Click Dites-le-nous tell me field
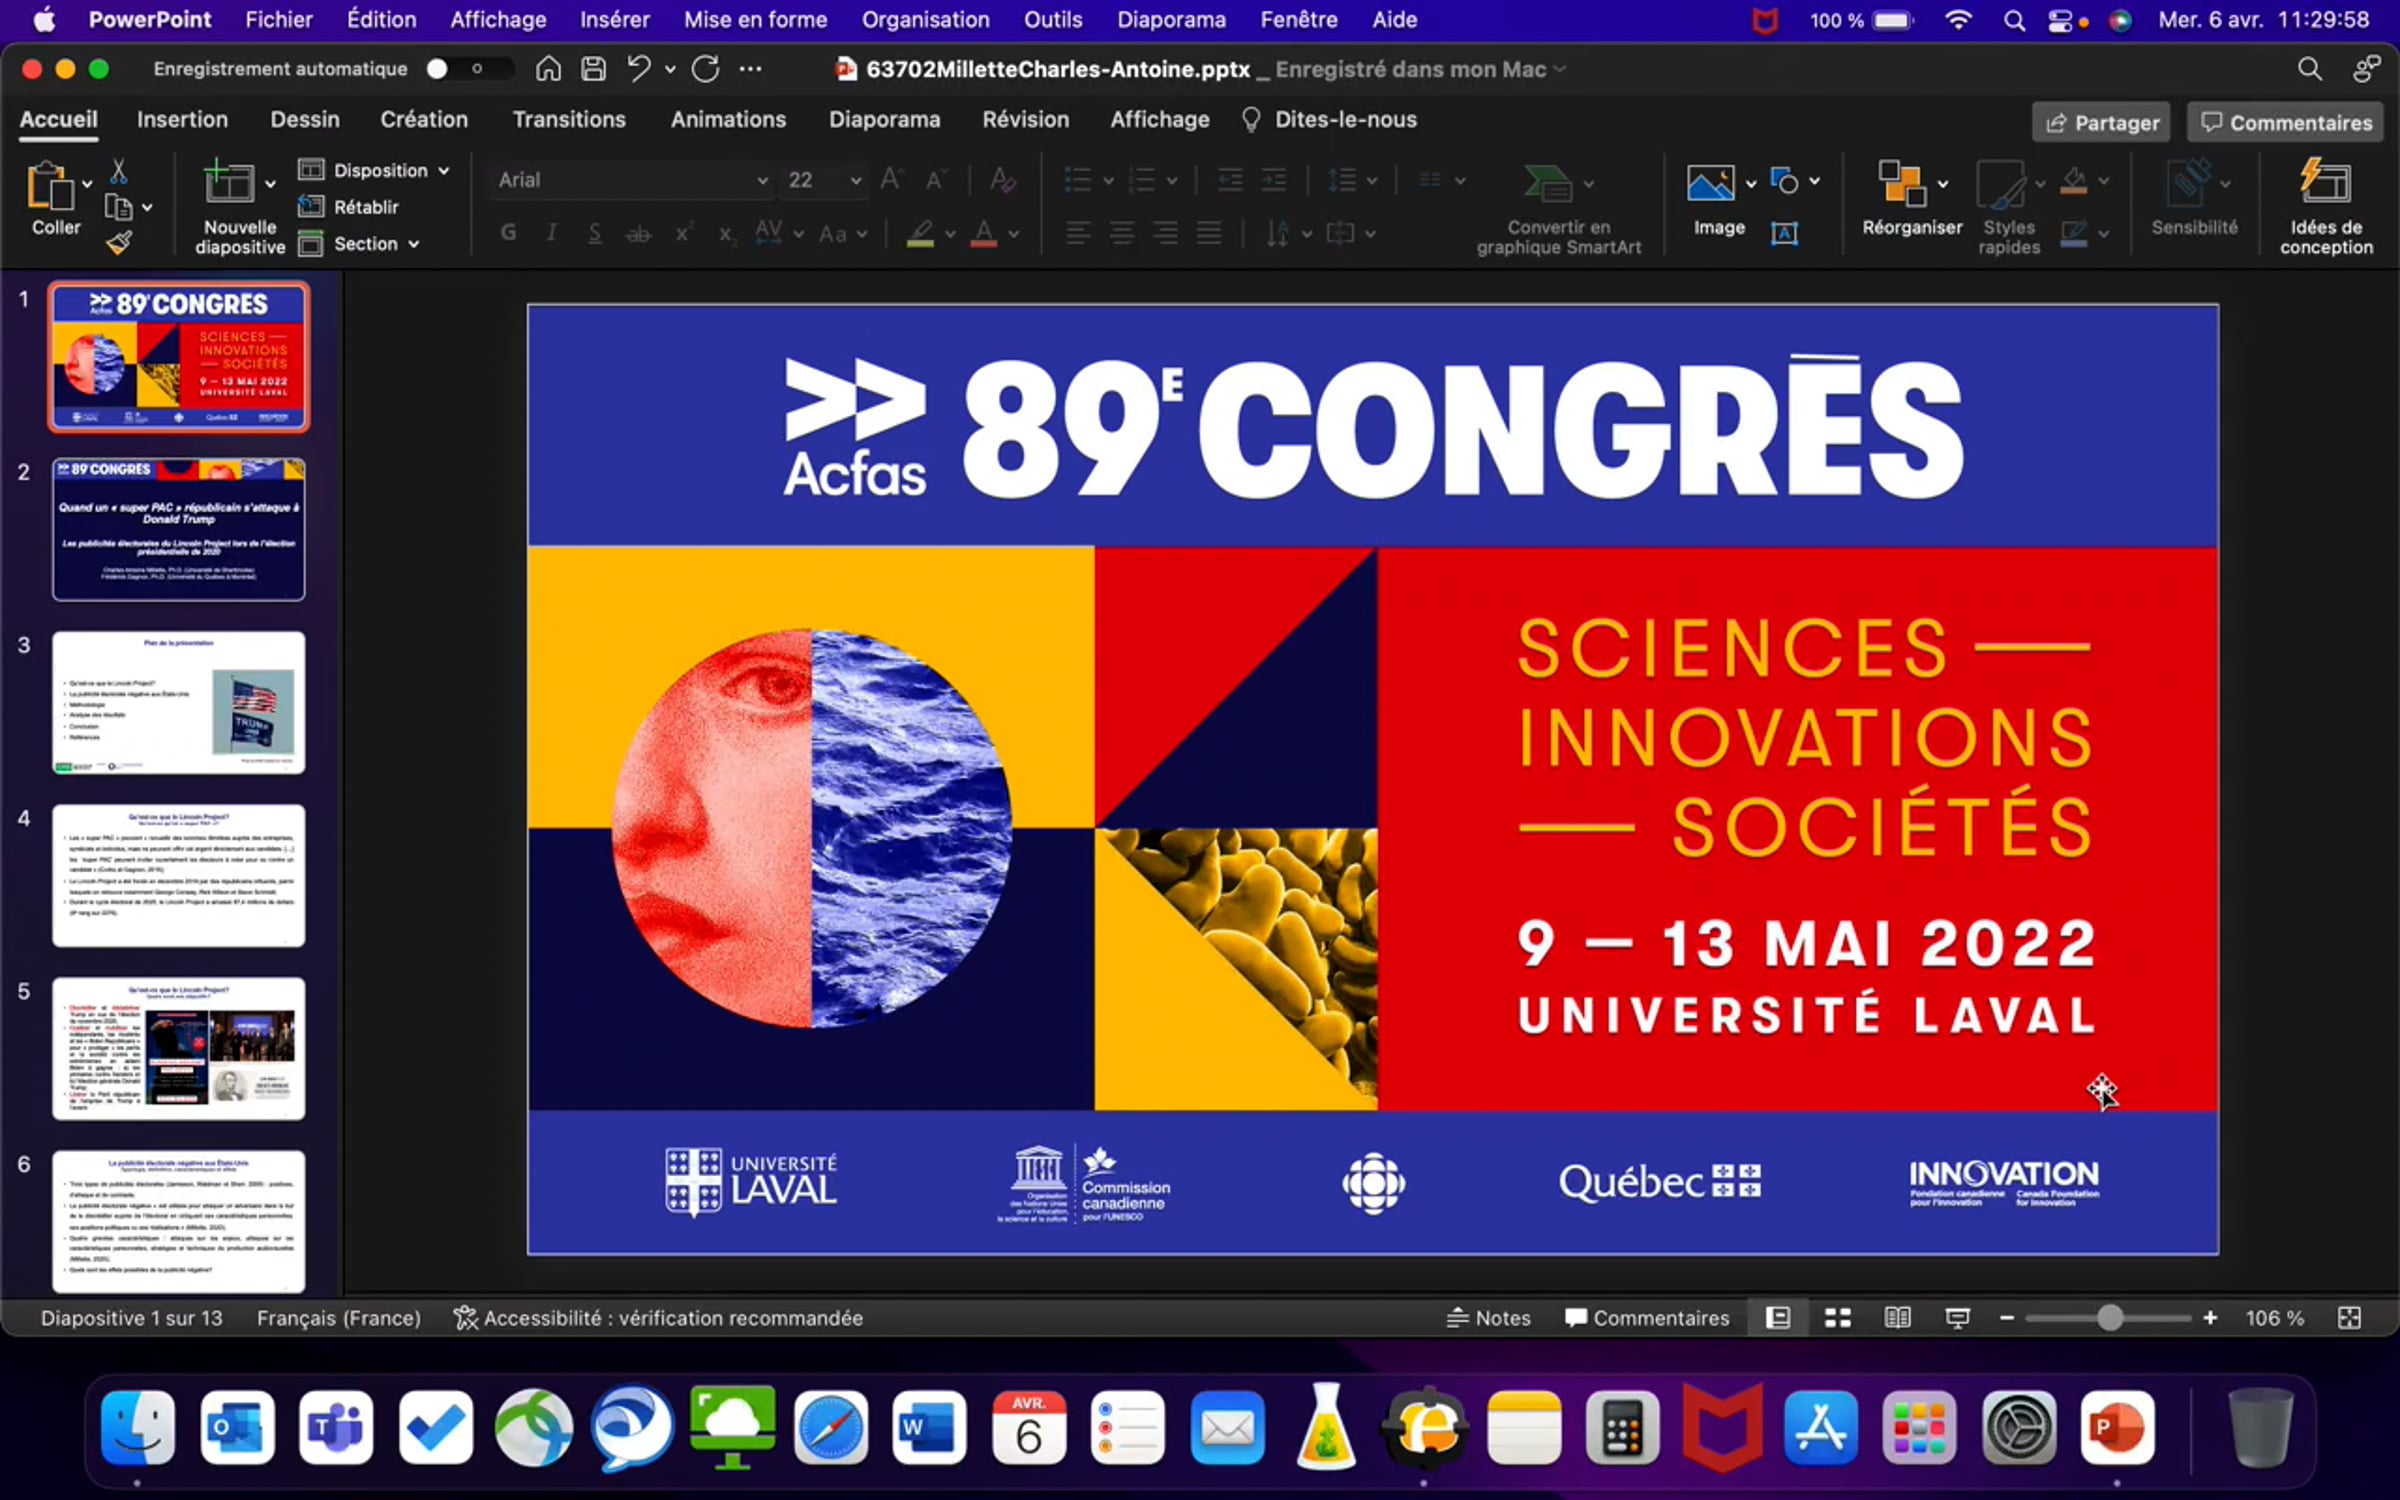 [x=1329, y=120]
